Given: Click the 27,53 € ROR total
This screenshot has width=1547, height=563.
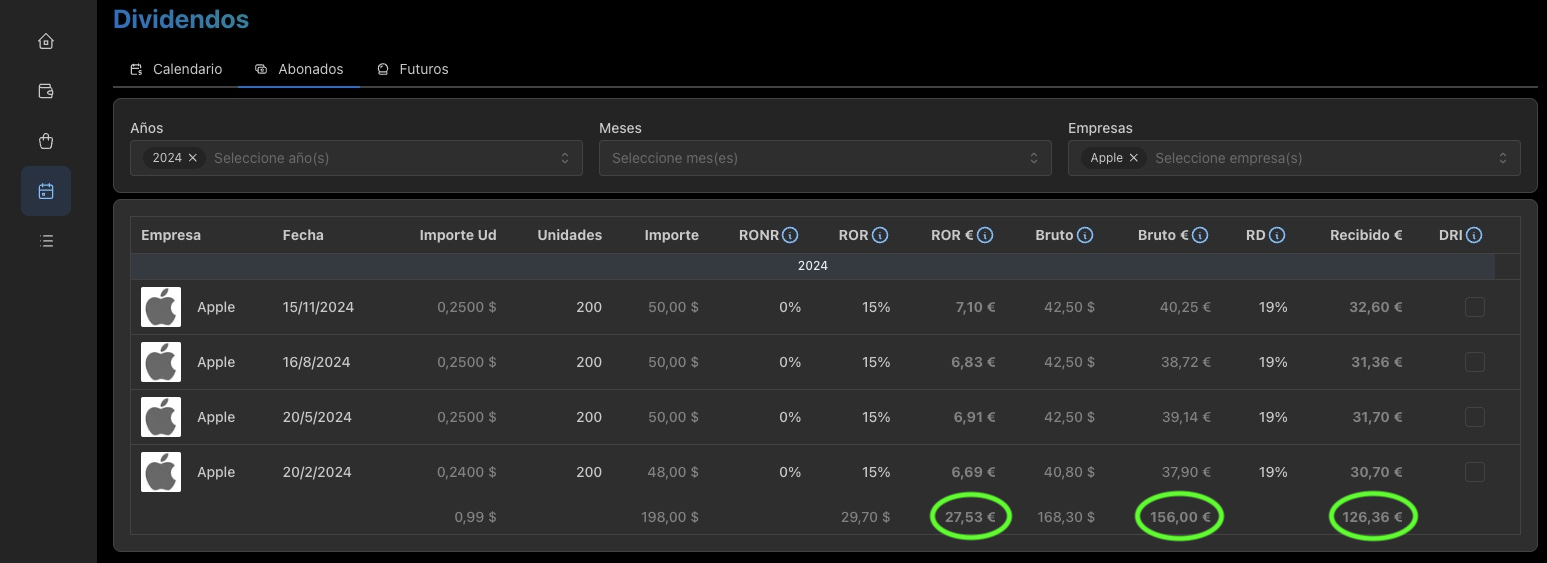Looking at the screenshot, I should pos(970,517).
